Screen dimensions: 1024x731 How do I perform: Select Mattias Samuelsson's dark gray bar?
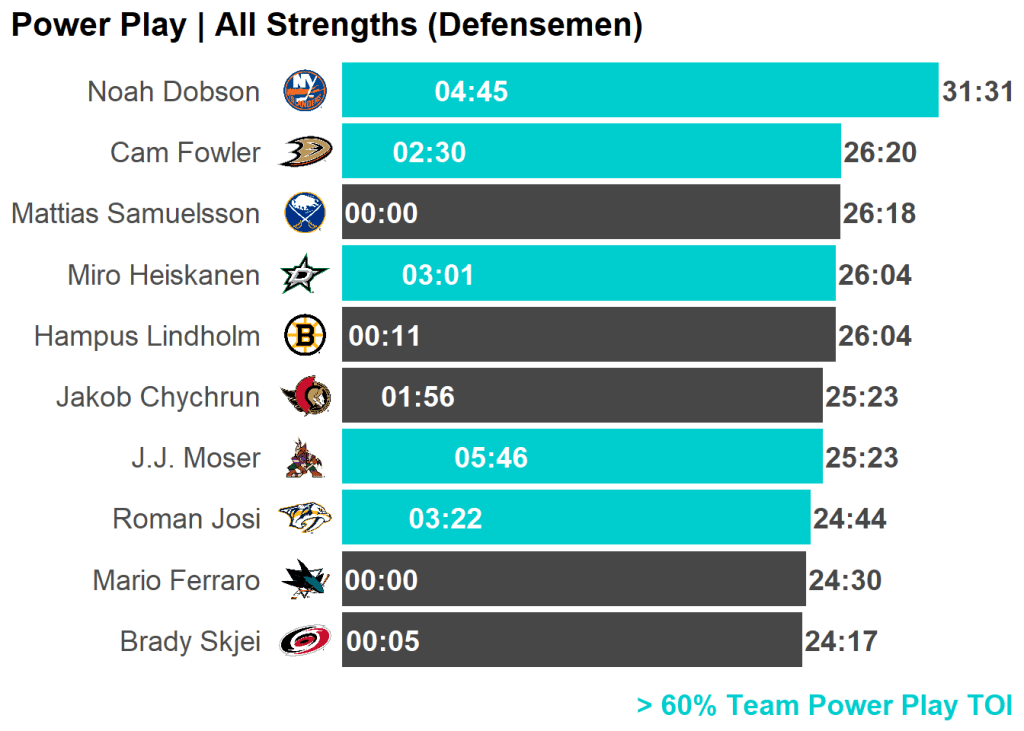tap(620, 213)
